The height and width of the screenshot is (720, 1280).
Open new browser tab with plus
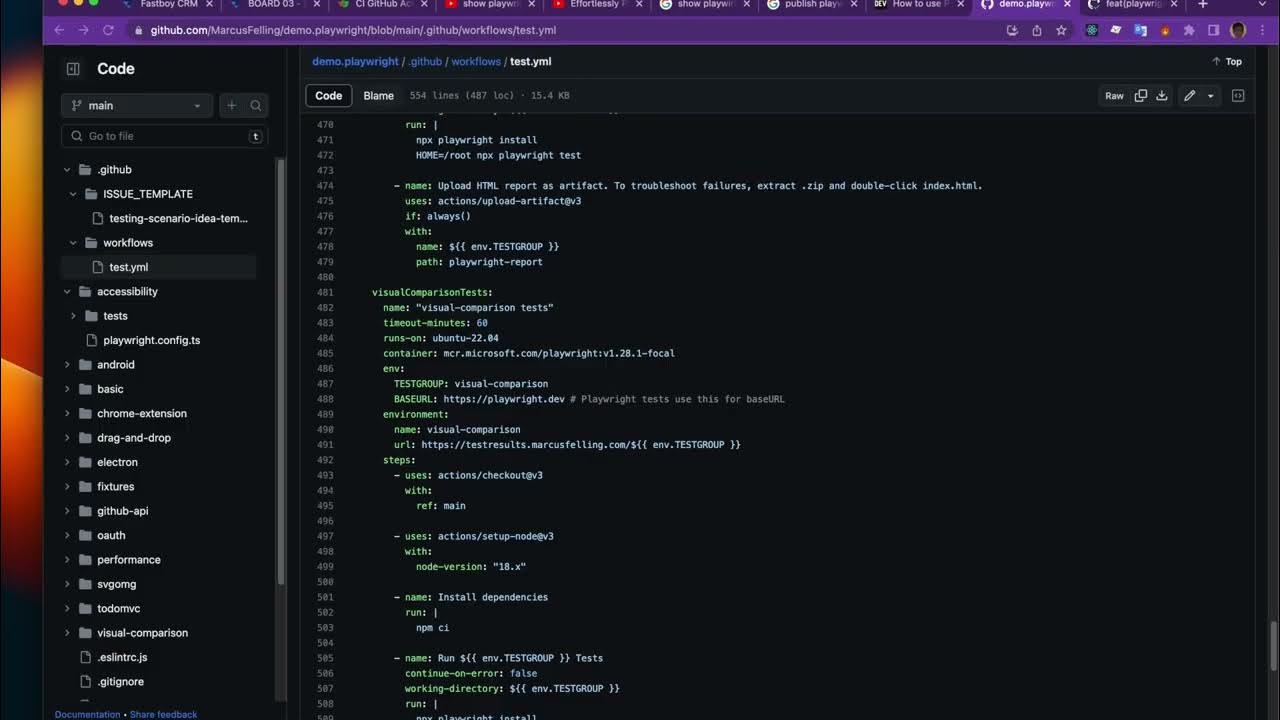[1203, 5]
